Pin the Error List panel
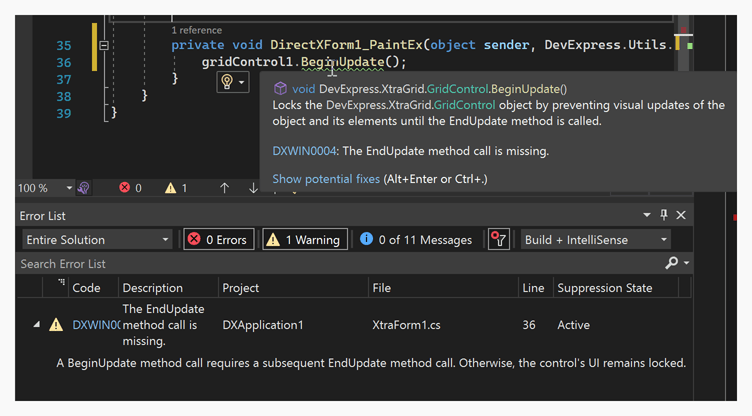The image size is (752, 416). pos(664,215)
